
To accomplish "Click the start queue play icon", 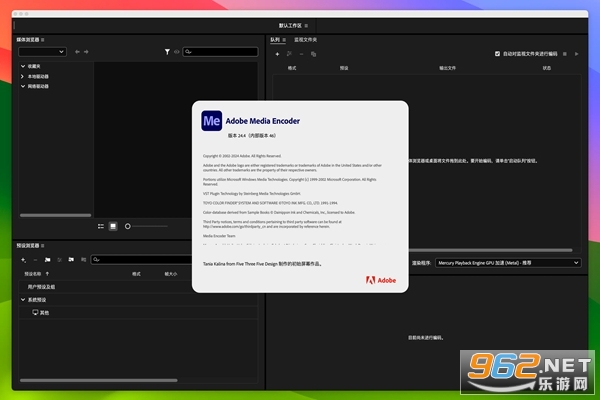I will 576,54.
